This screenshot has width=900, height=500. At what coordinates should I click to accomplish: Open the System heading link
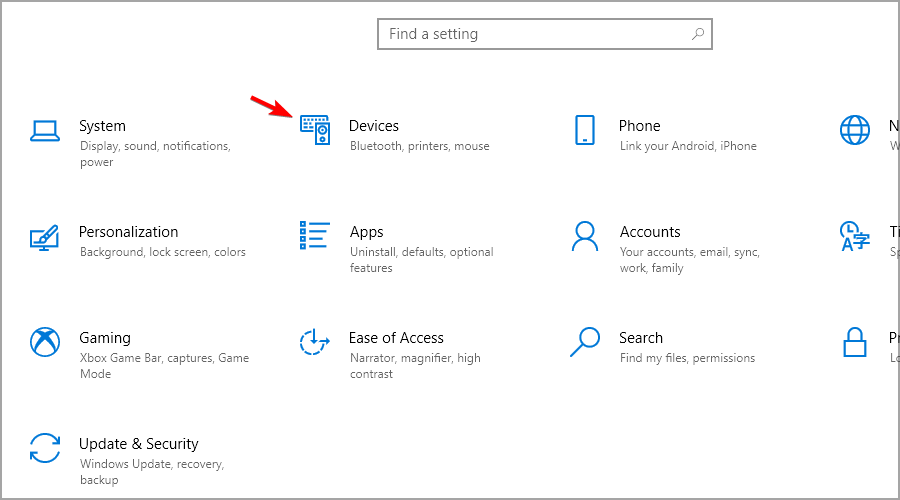(x=102, y=126)
